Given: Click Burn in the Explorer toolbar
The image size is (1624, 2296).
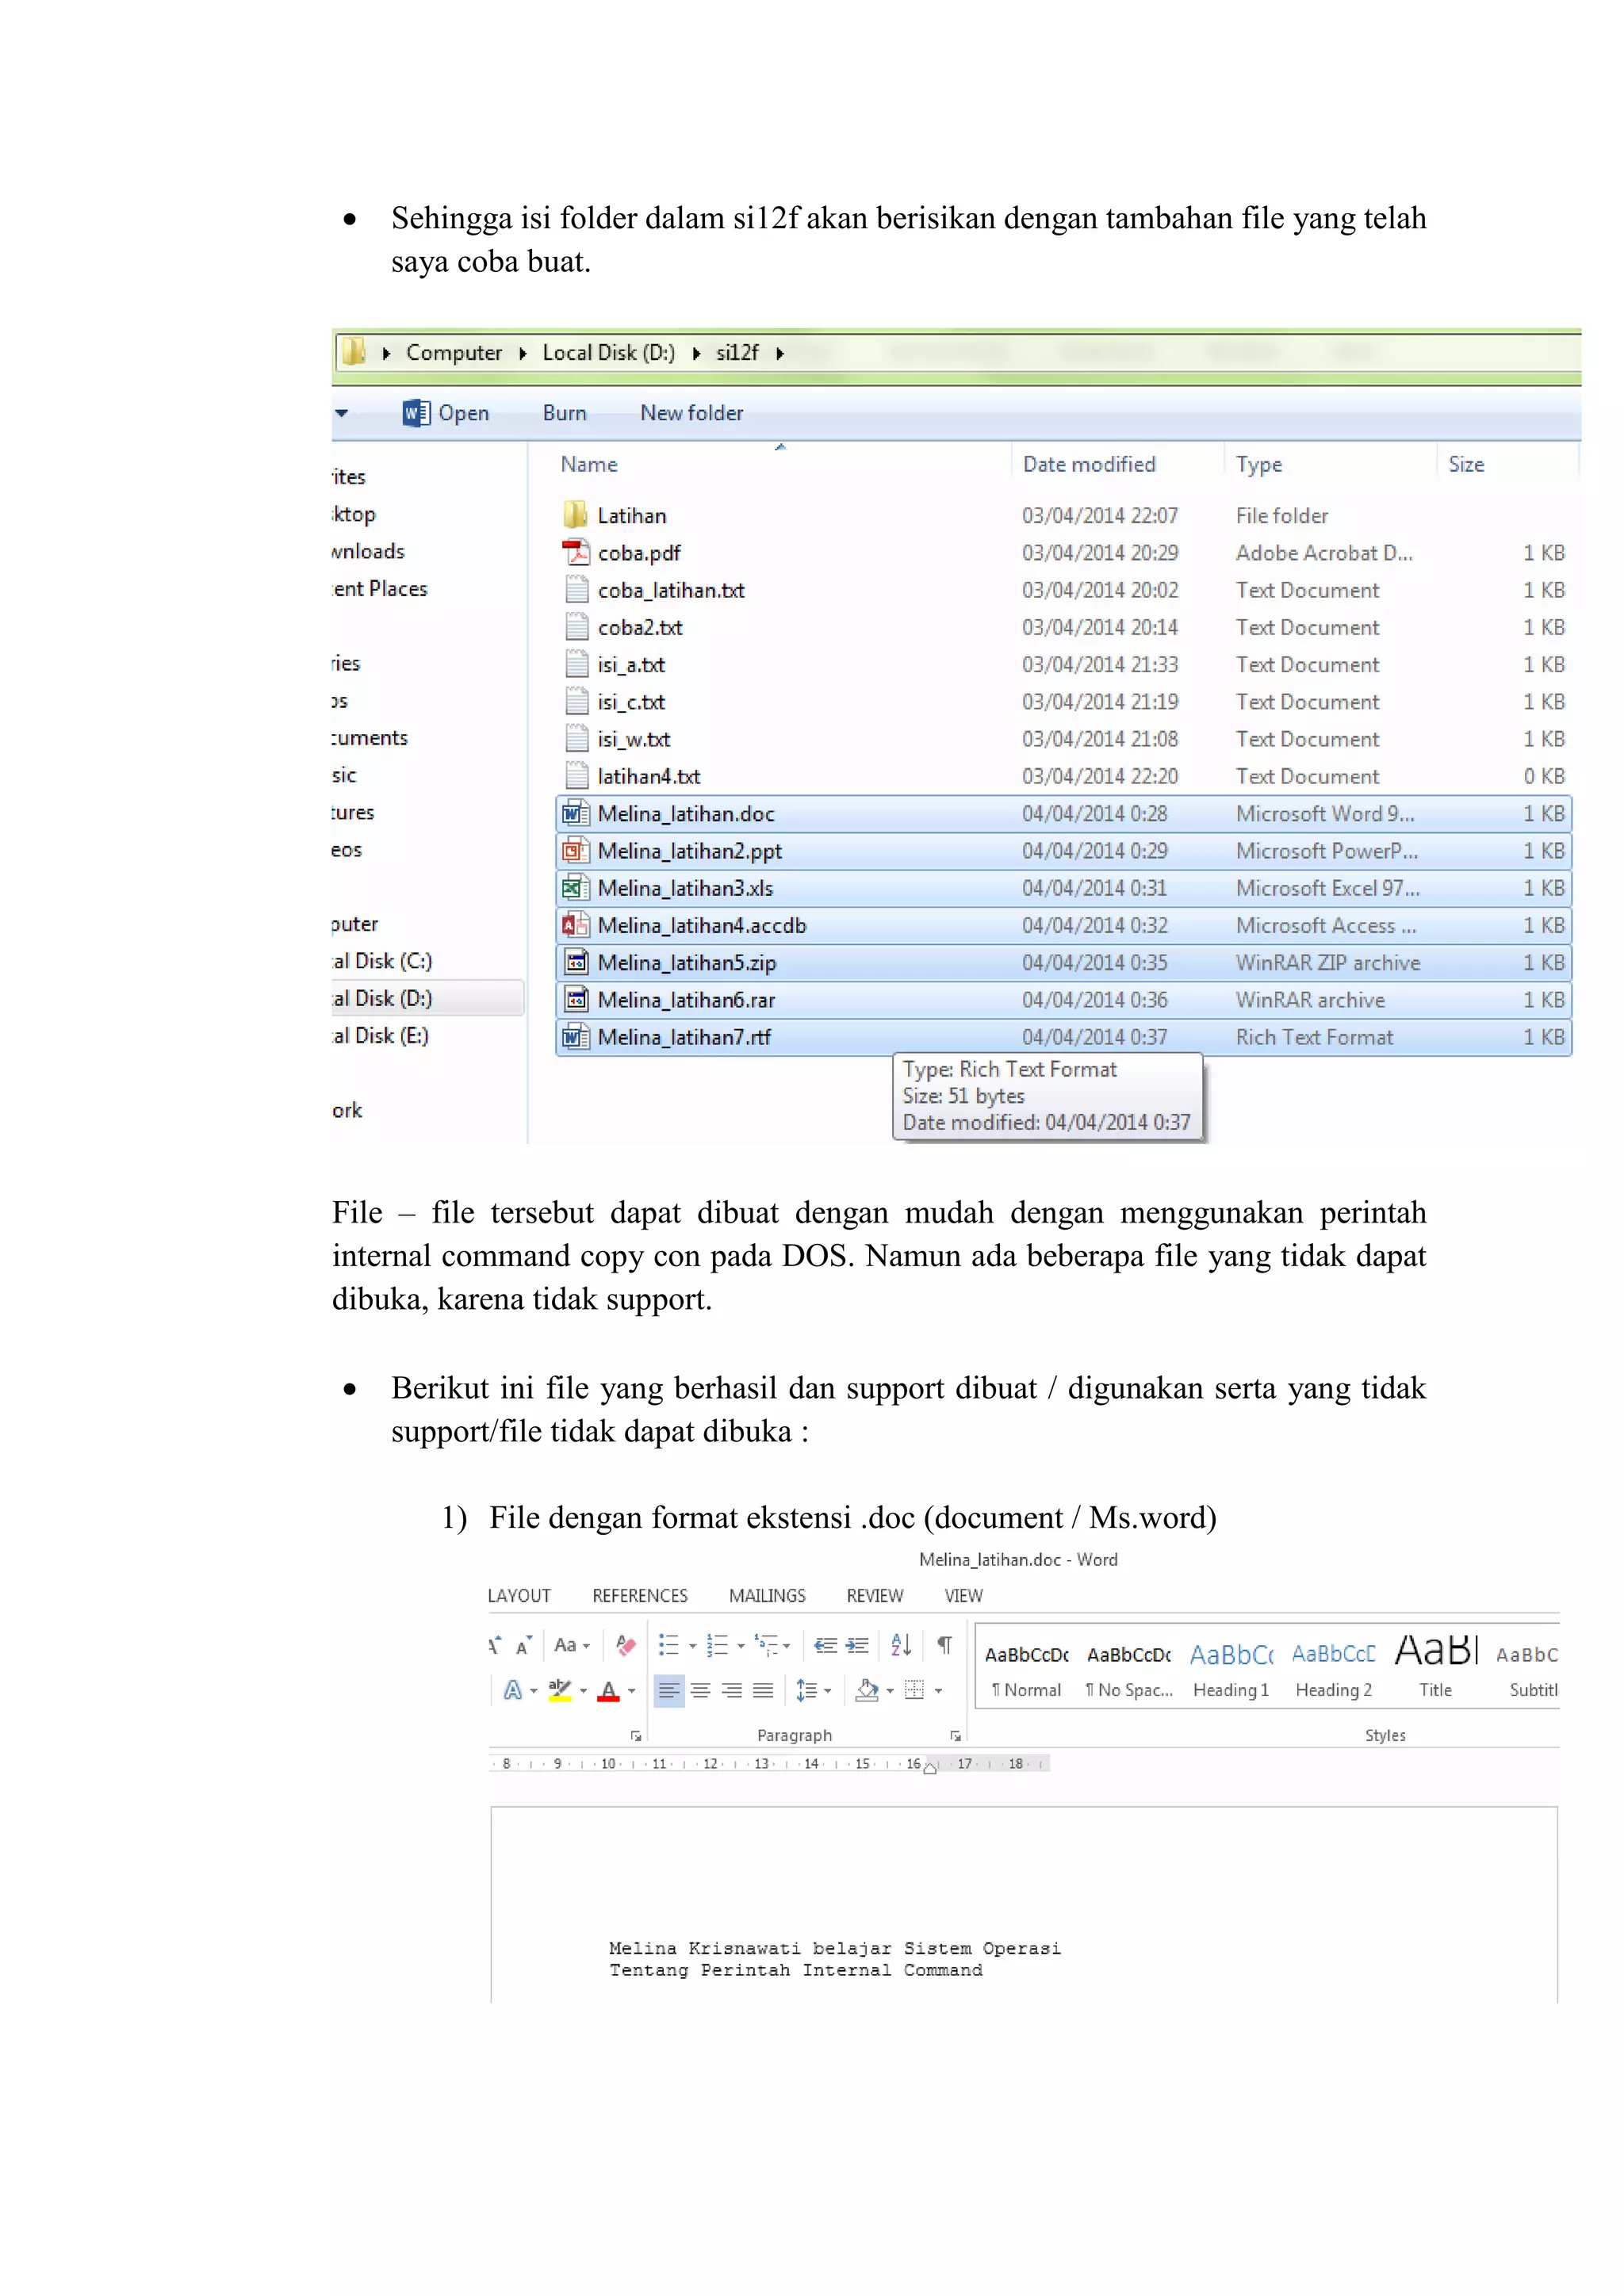Looking at the screenshot, I should point(565,413).
